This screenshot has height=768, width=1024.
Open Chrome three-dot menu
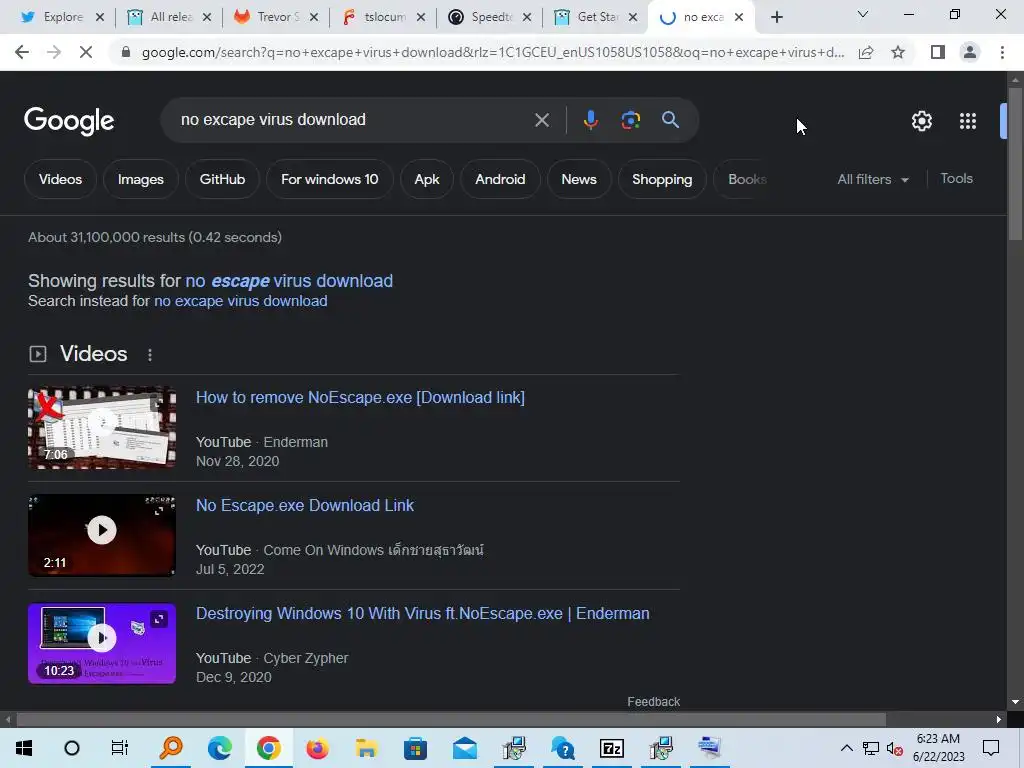pos(1002,52)
